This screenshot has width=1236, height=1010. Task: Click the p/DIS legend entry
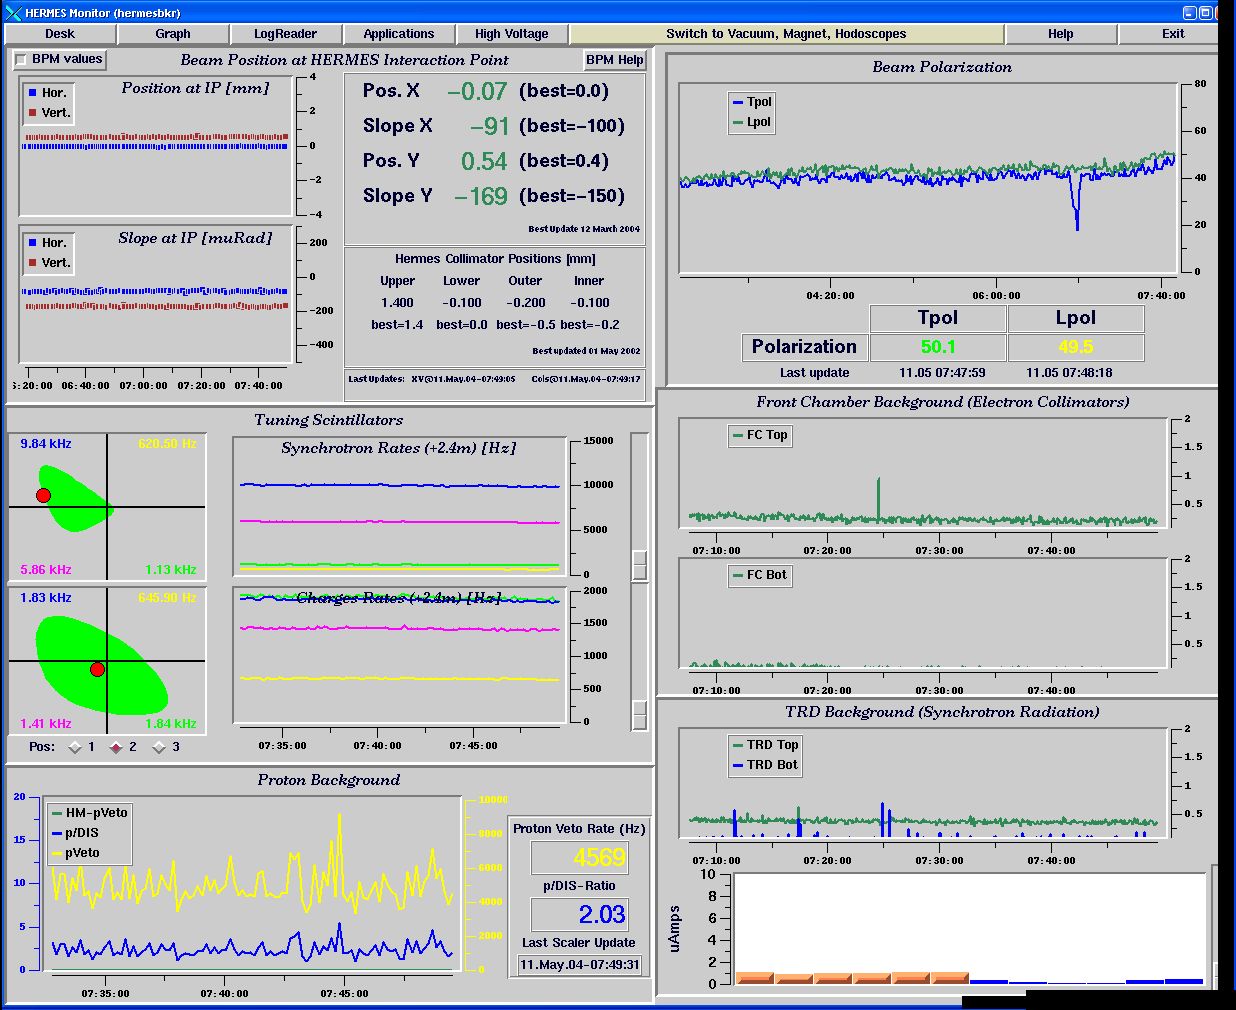point(75,833)
